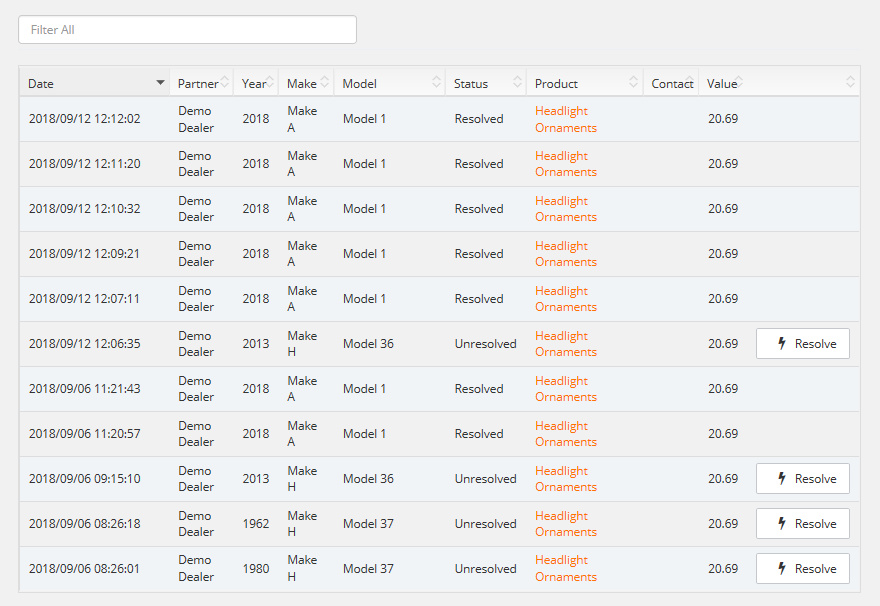Click Unresolved status in 09:15:10 row
Image resolution: width=880 pixels, height=606 pixels.
pos(485,479)
